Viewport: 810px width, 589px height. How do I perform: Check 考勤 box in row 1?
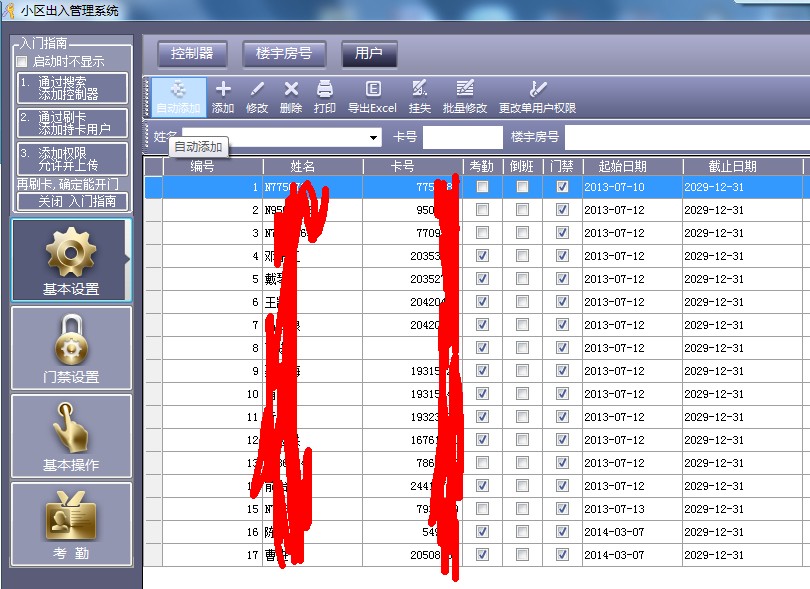[x=482, y=187]
